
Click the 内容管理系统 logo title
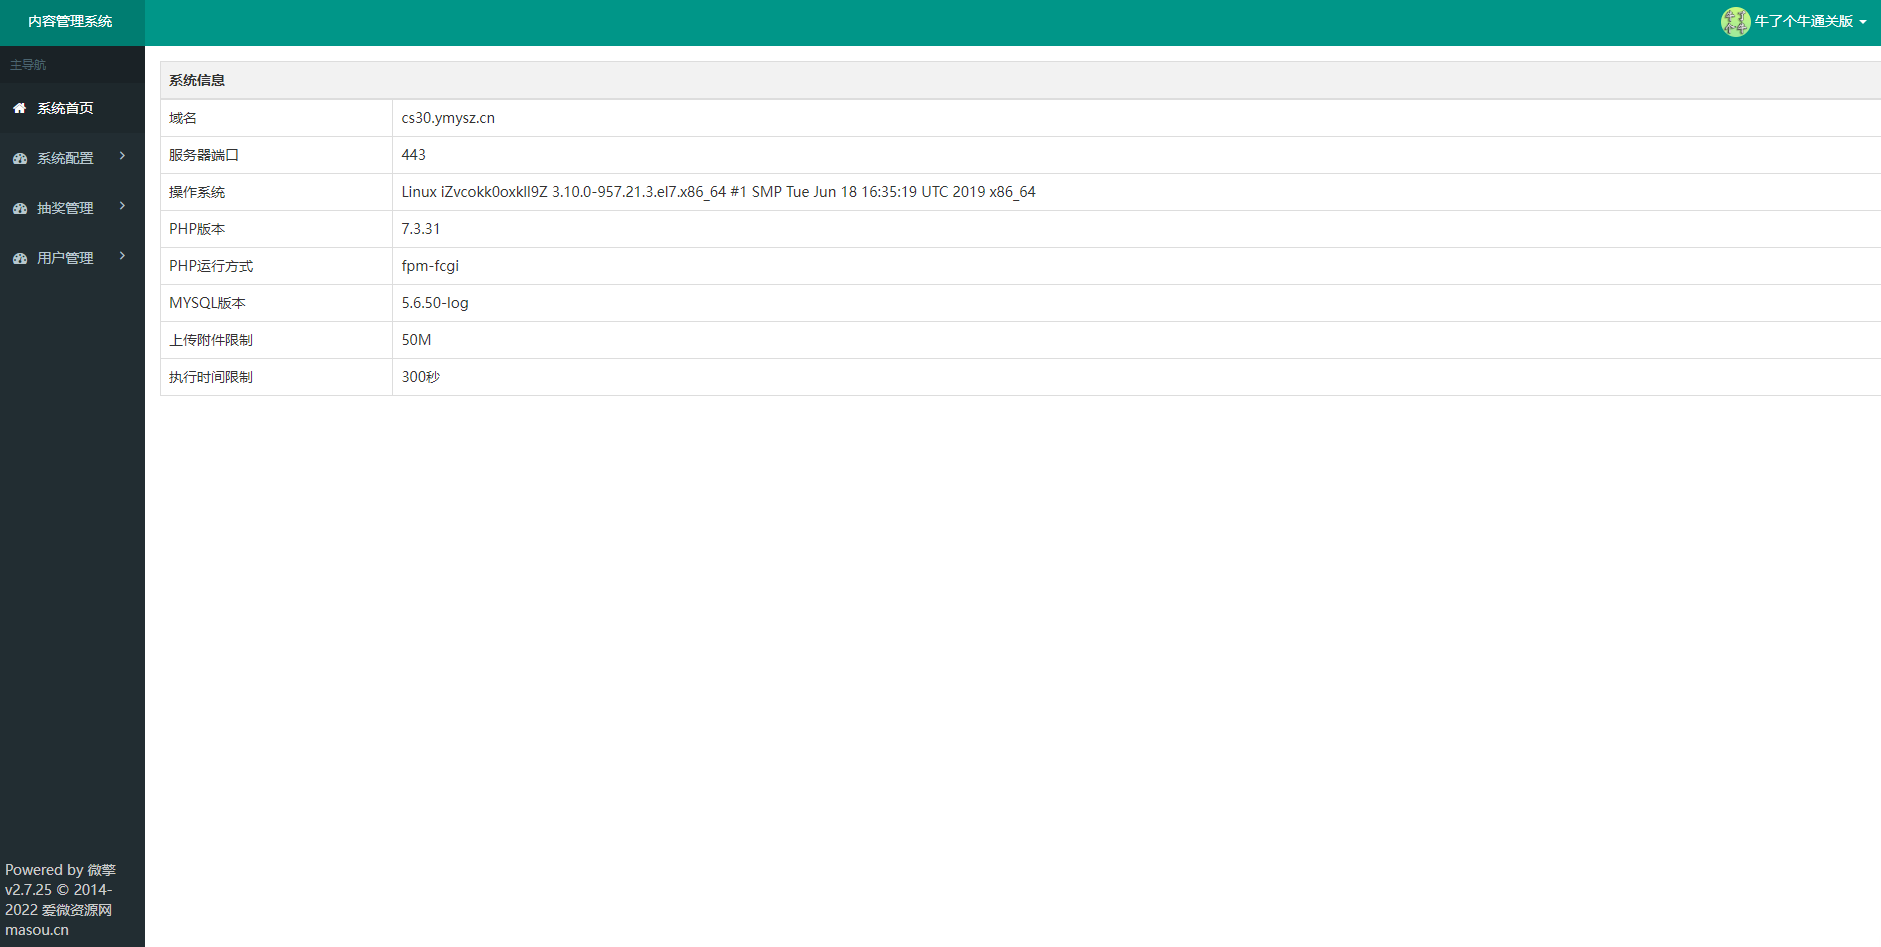(70, 21)
